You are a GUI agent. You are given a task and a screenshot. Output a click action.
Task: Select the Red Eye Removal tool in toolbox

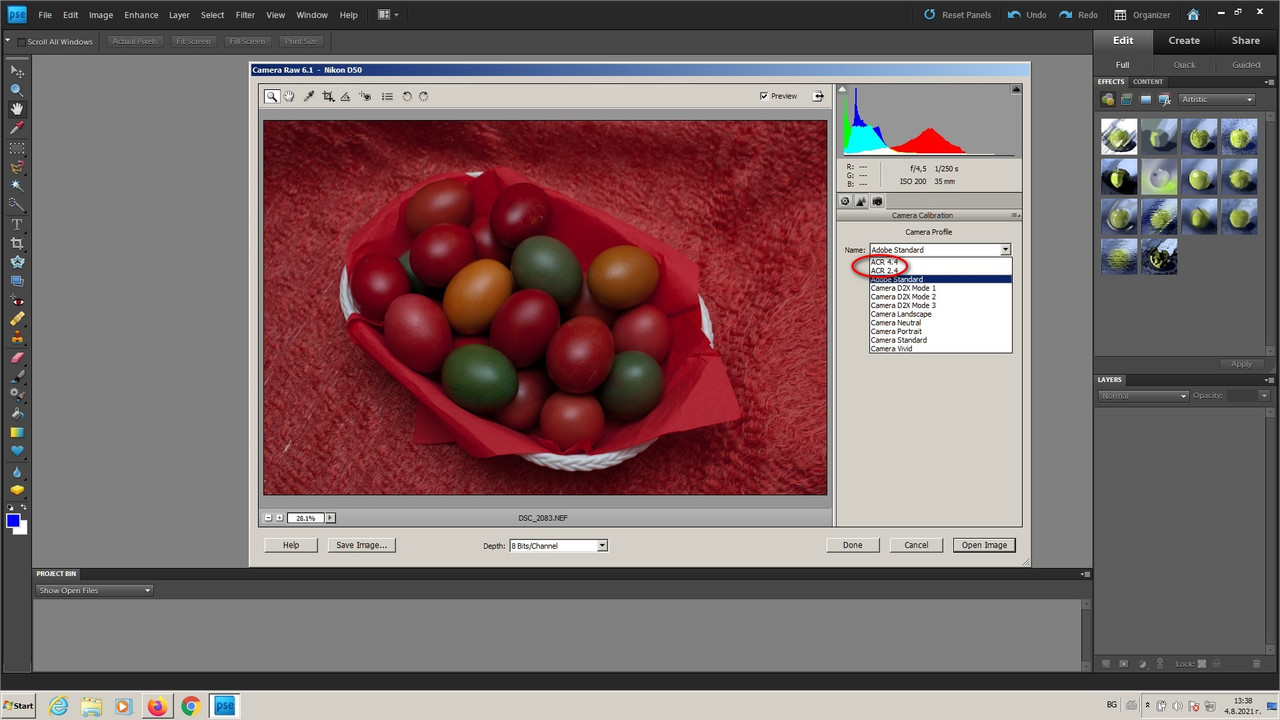click(x=17, y=300)
